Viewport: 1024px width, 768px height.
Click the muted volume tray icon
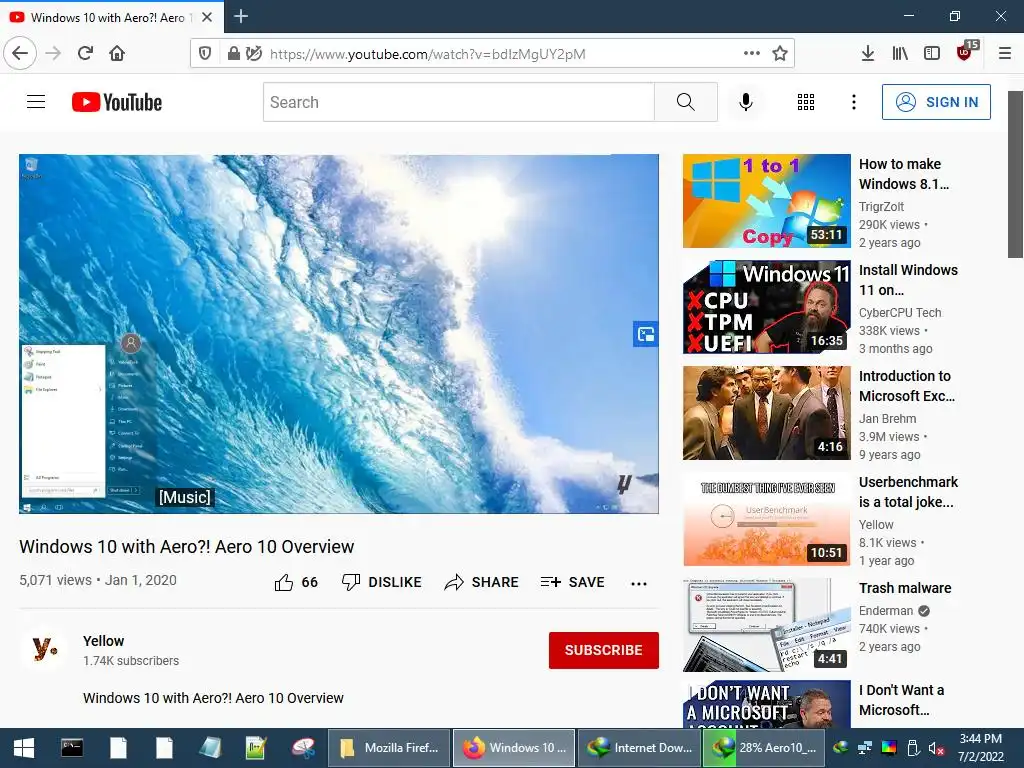pyautogui.click(x=936, y=748)
